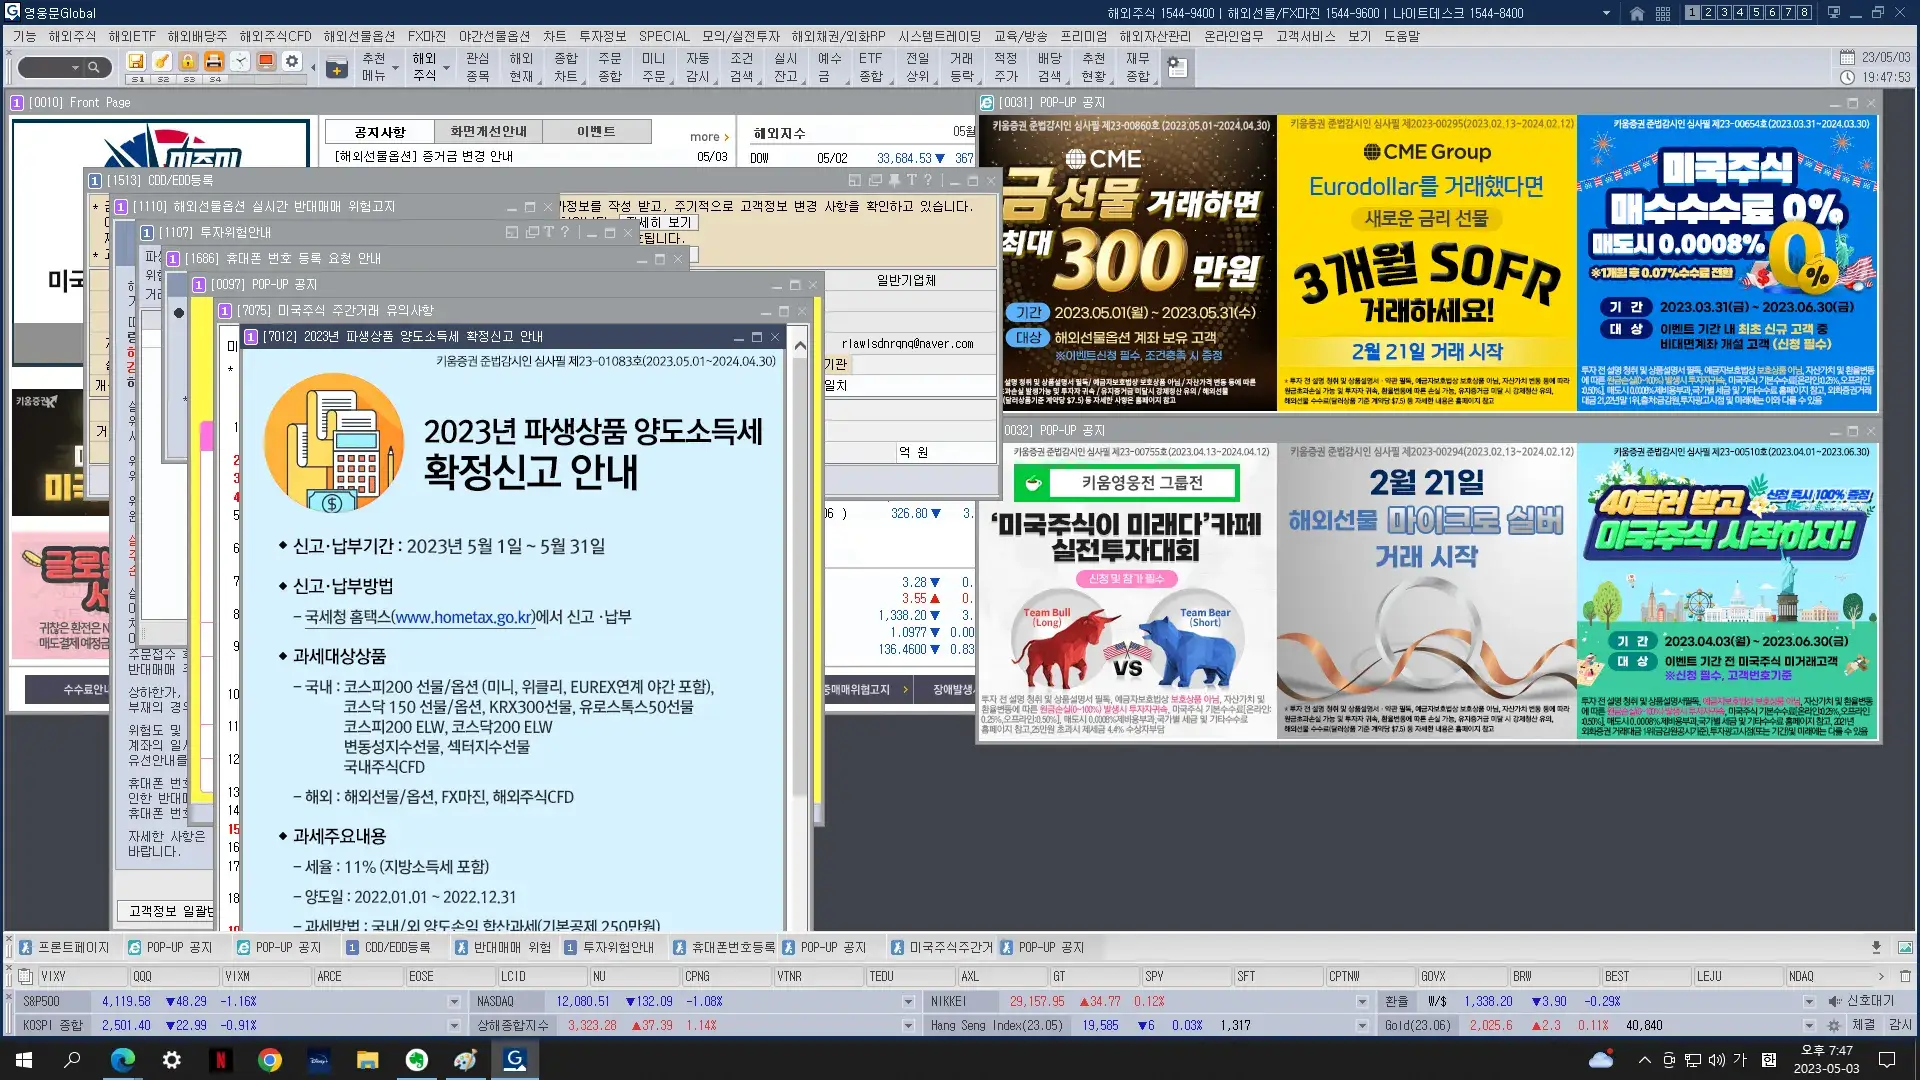Click the 미니주문 toolbar button
This screenshot has width=1920, height=1080.
pos(654,67)
